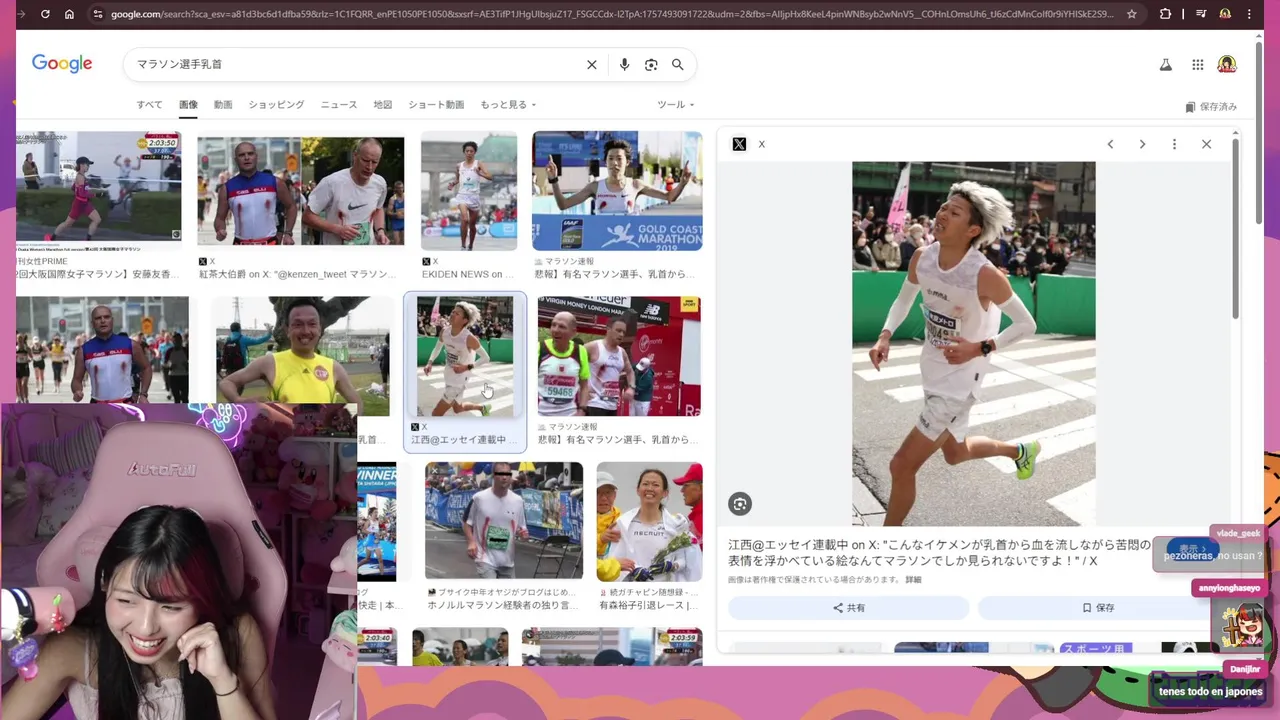Open the ショッピング tab
This screenshot has height=720, width=1280.
pos(276,105)
